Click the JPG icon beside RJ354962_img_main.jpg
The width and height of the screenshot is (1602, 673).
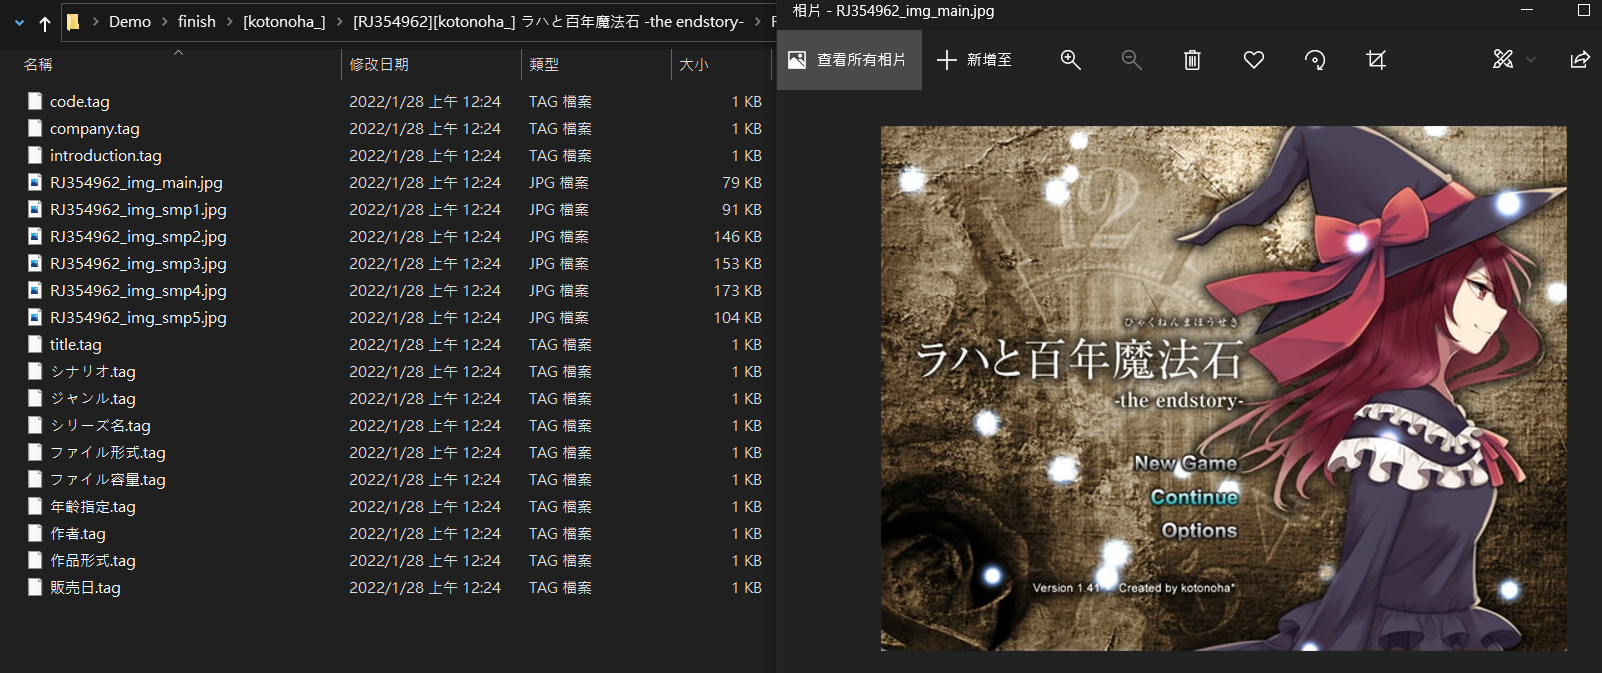pyautogui.click(x=35, y=182)
